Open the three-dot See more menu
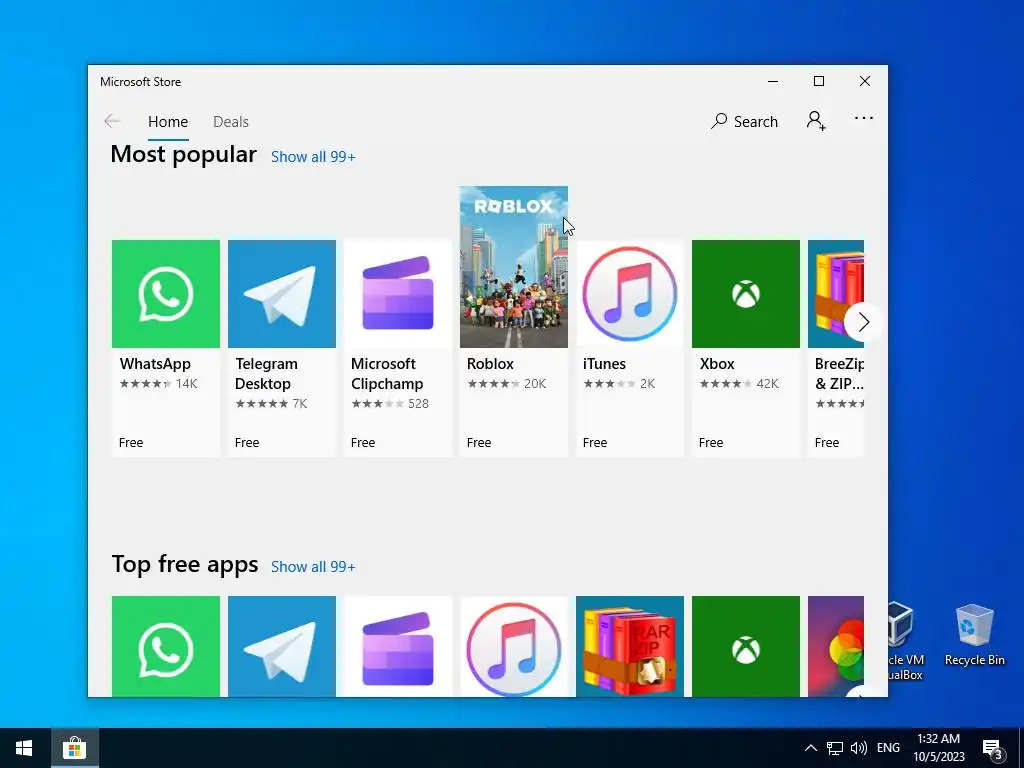1024x768 pixels. tap(863, 118)
